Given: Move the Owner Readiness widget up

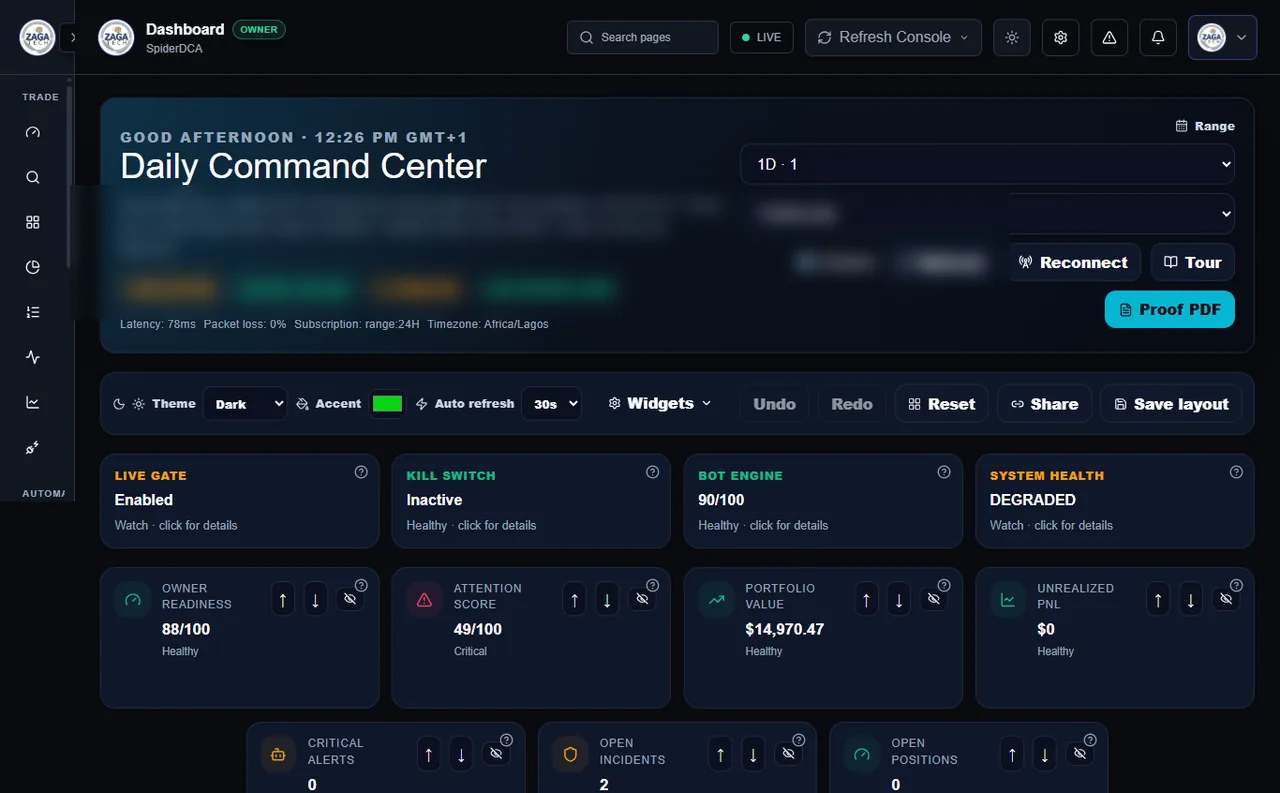Looking at the screenshot, I should (x=283, y=599).
